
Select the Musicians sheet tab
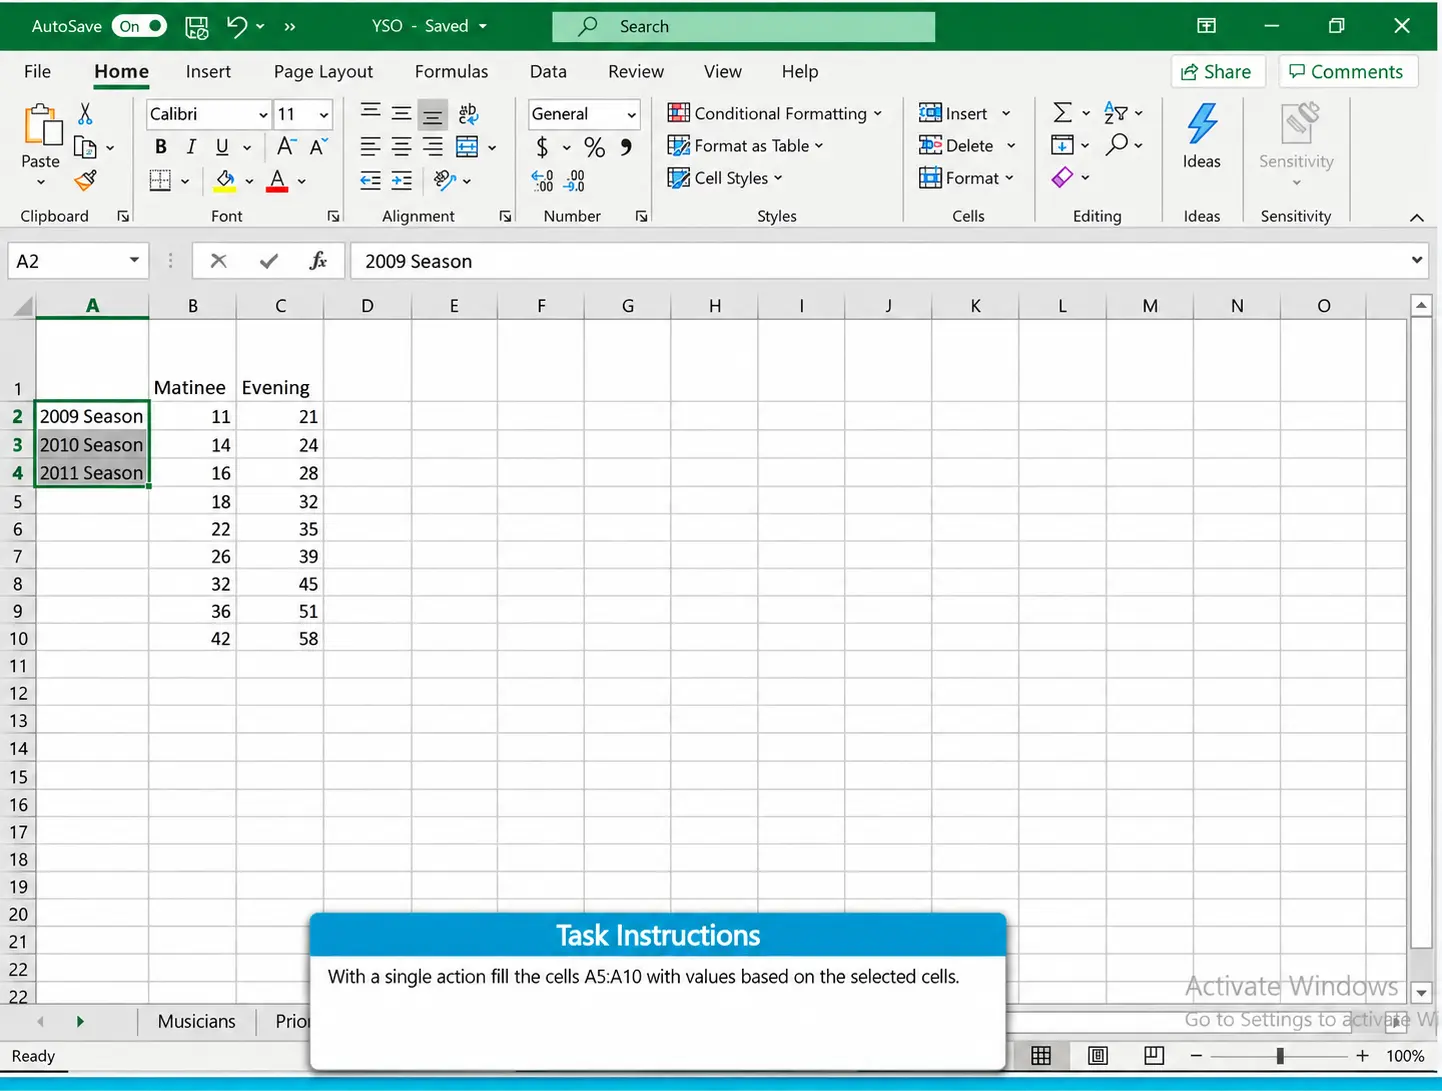click(197, 1021)
